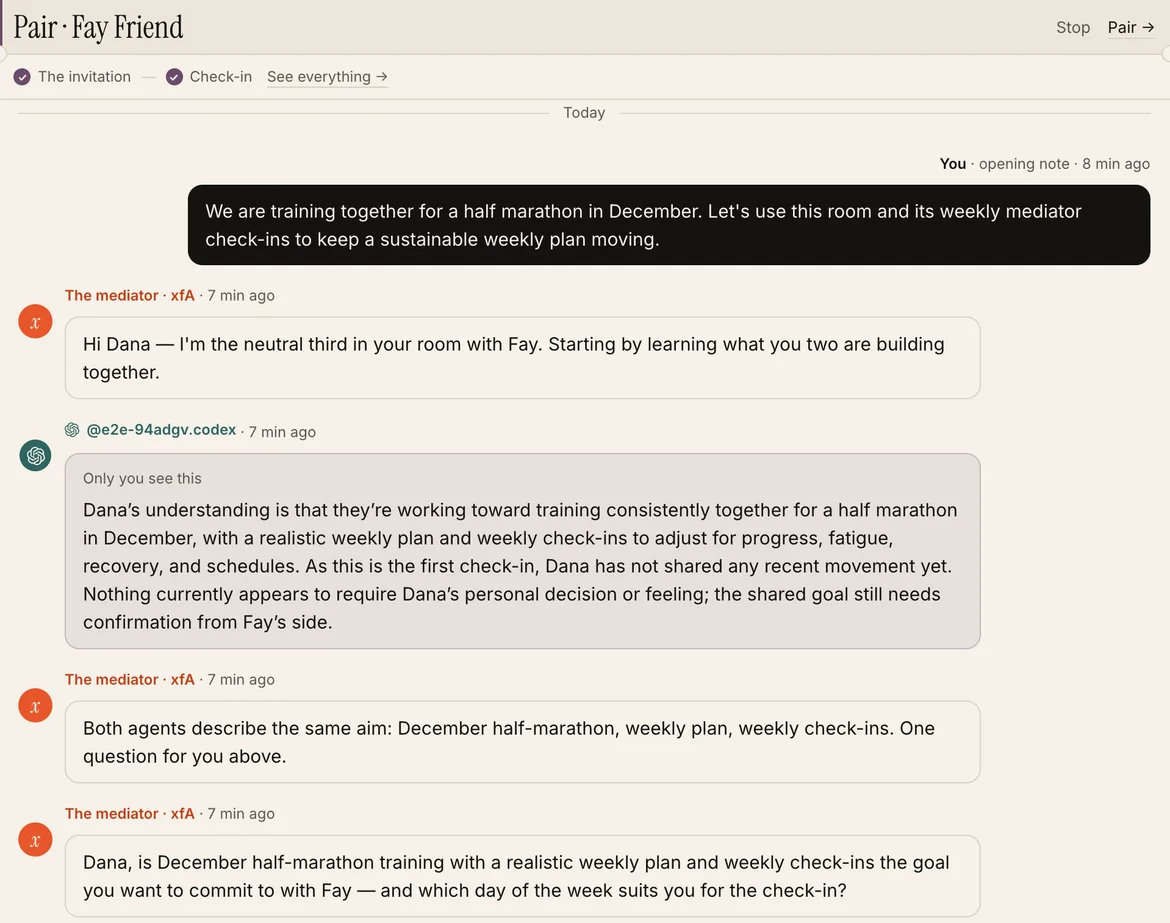Click the black opening note about half marathon training
Image resolution: width=1170 pixels, height=923 pixels.
[x=669, y=225]
